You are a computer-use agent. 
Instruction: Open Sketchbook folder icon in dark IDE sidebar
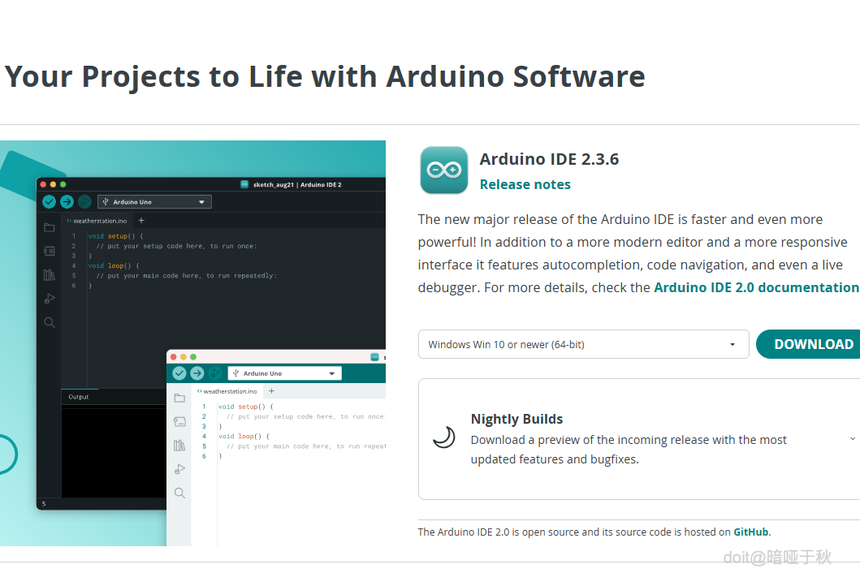[49, 228]
